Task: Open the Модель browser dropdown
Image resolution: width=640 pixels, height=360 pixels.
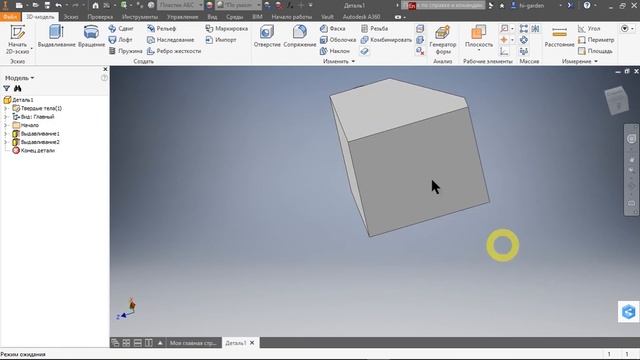Action: tap(19, 78)
